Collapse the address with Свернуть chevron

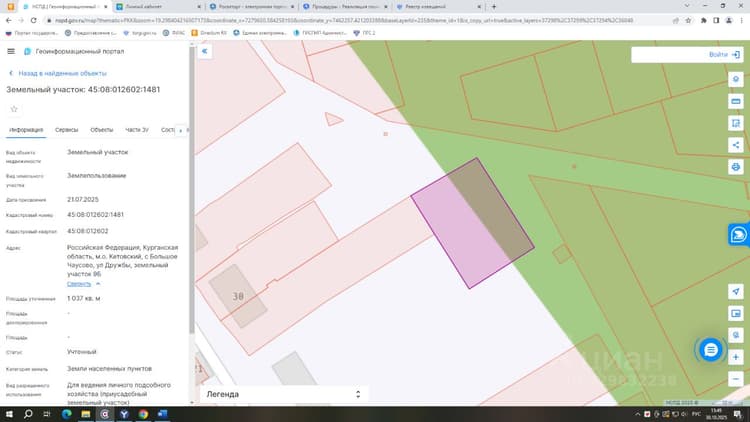click(x=84, y=284)
